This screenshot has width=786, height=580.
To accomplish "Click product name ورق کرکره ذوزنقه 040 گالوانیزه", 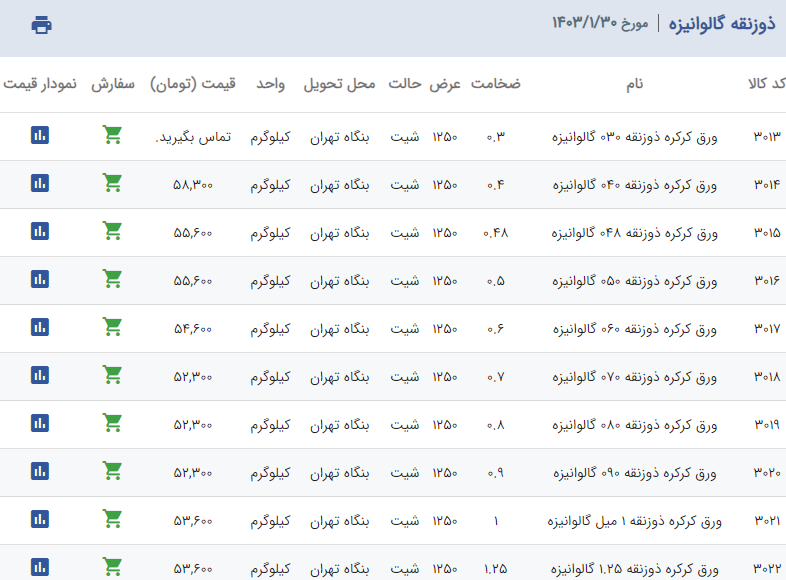I will (635, 184).
